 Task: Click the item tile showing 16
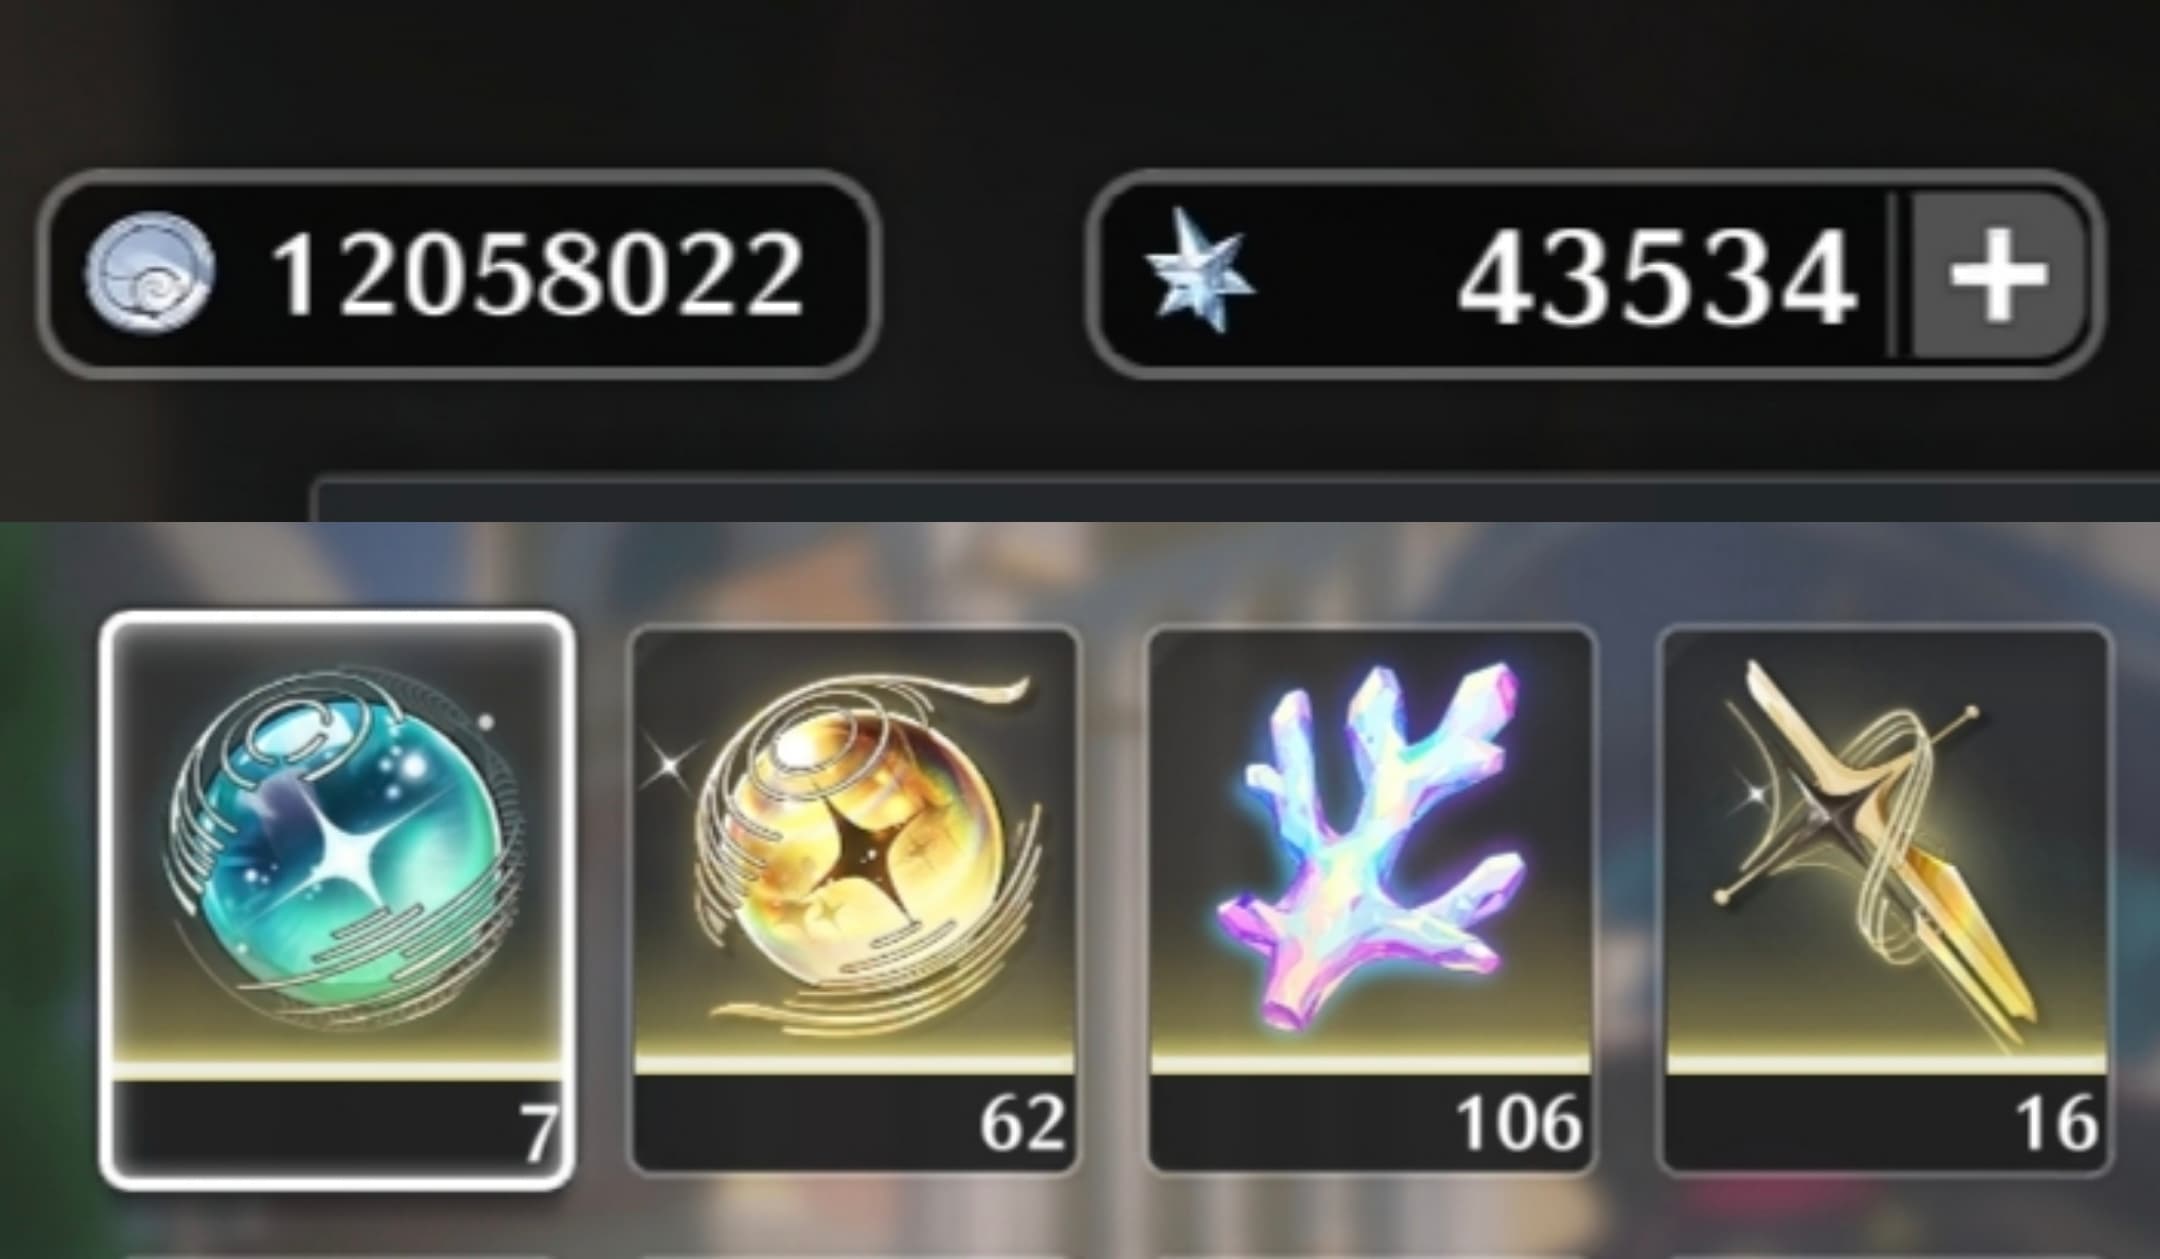[x=1885, y=900]
